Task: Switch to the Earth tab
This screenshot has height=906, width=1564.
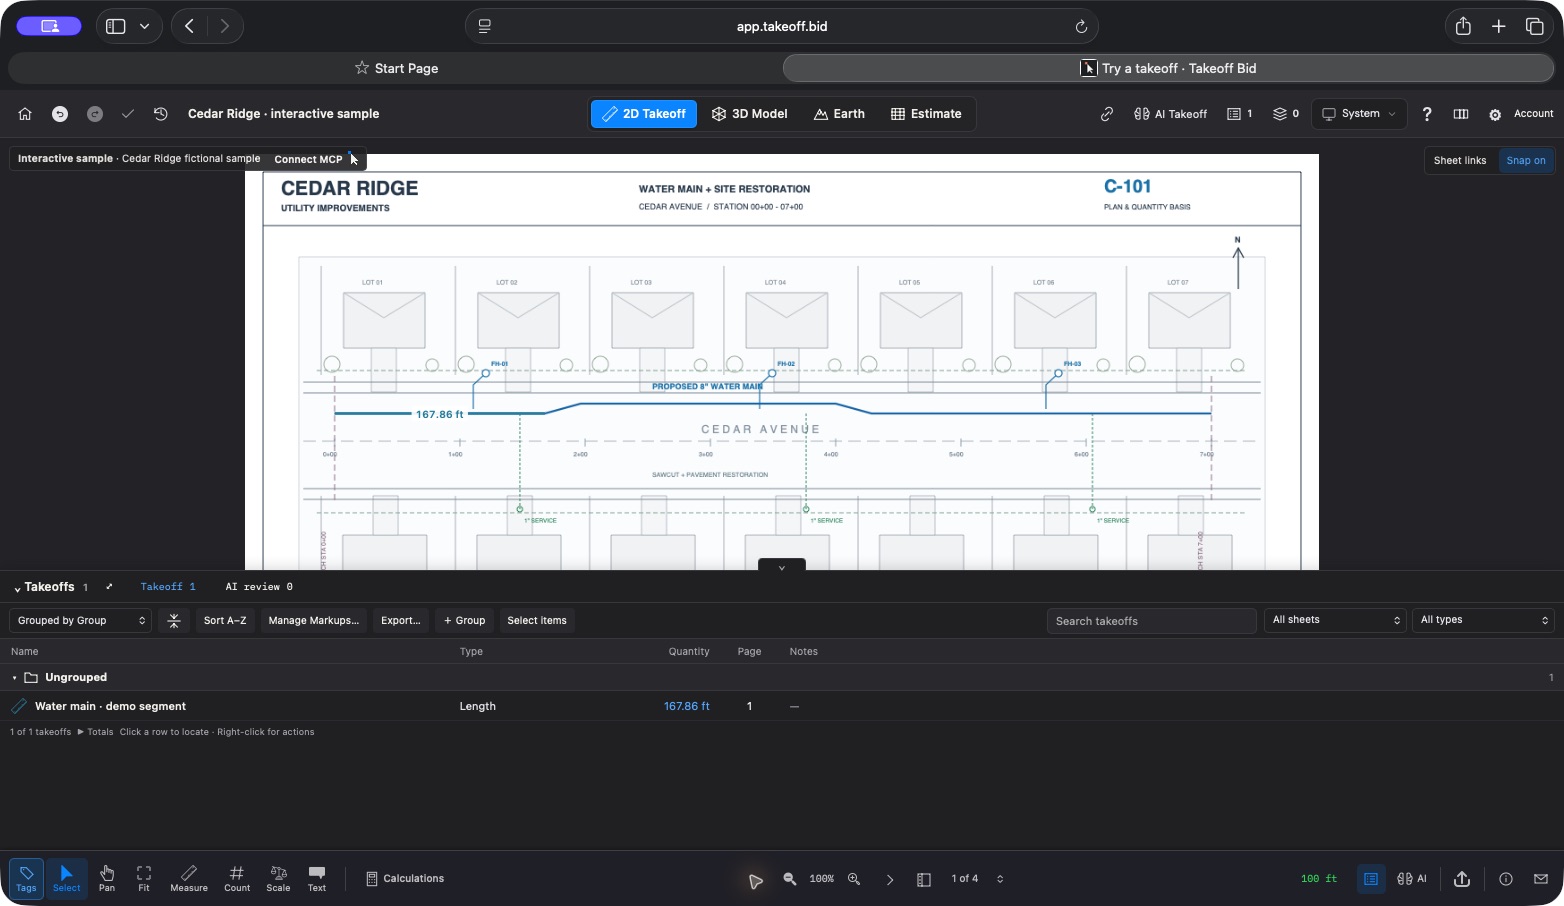Action: coord(839,114)
